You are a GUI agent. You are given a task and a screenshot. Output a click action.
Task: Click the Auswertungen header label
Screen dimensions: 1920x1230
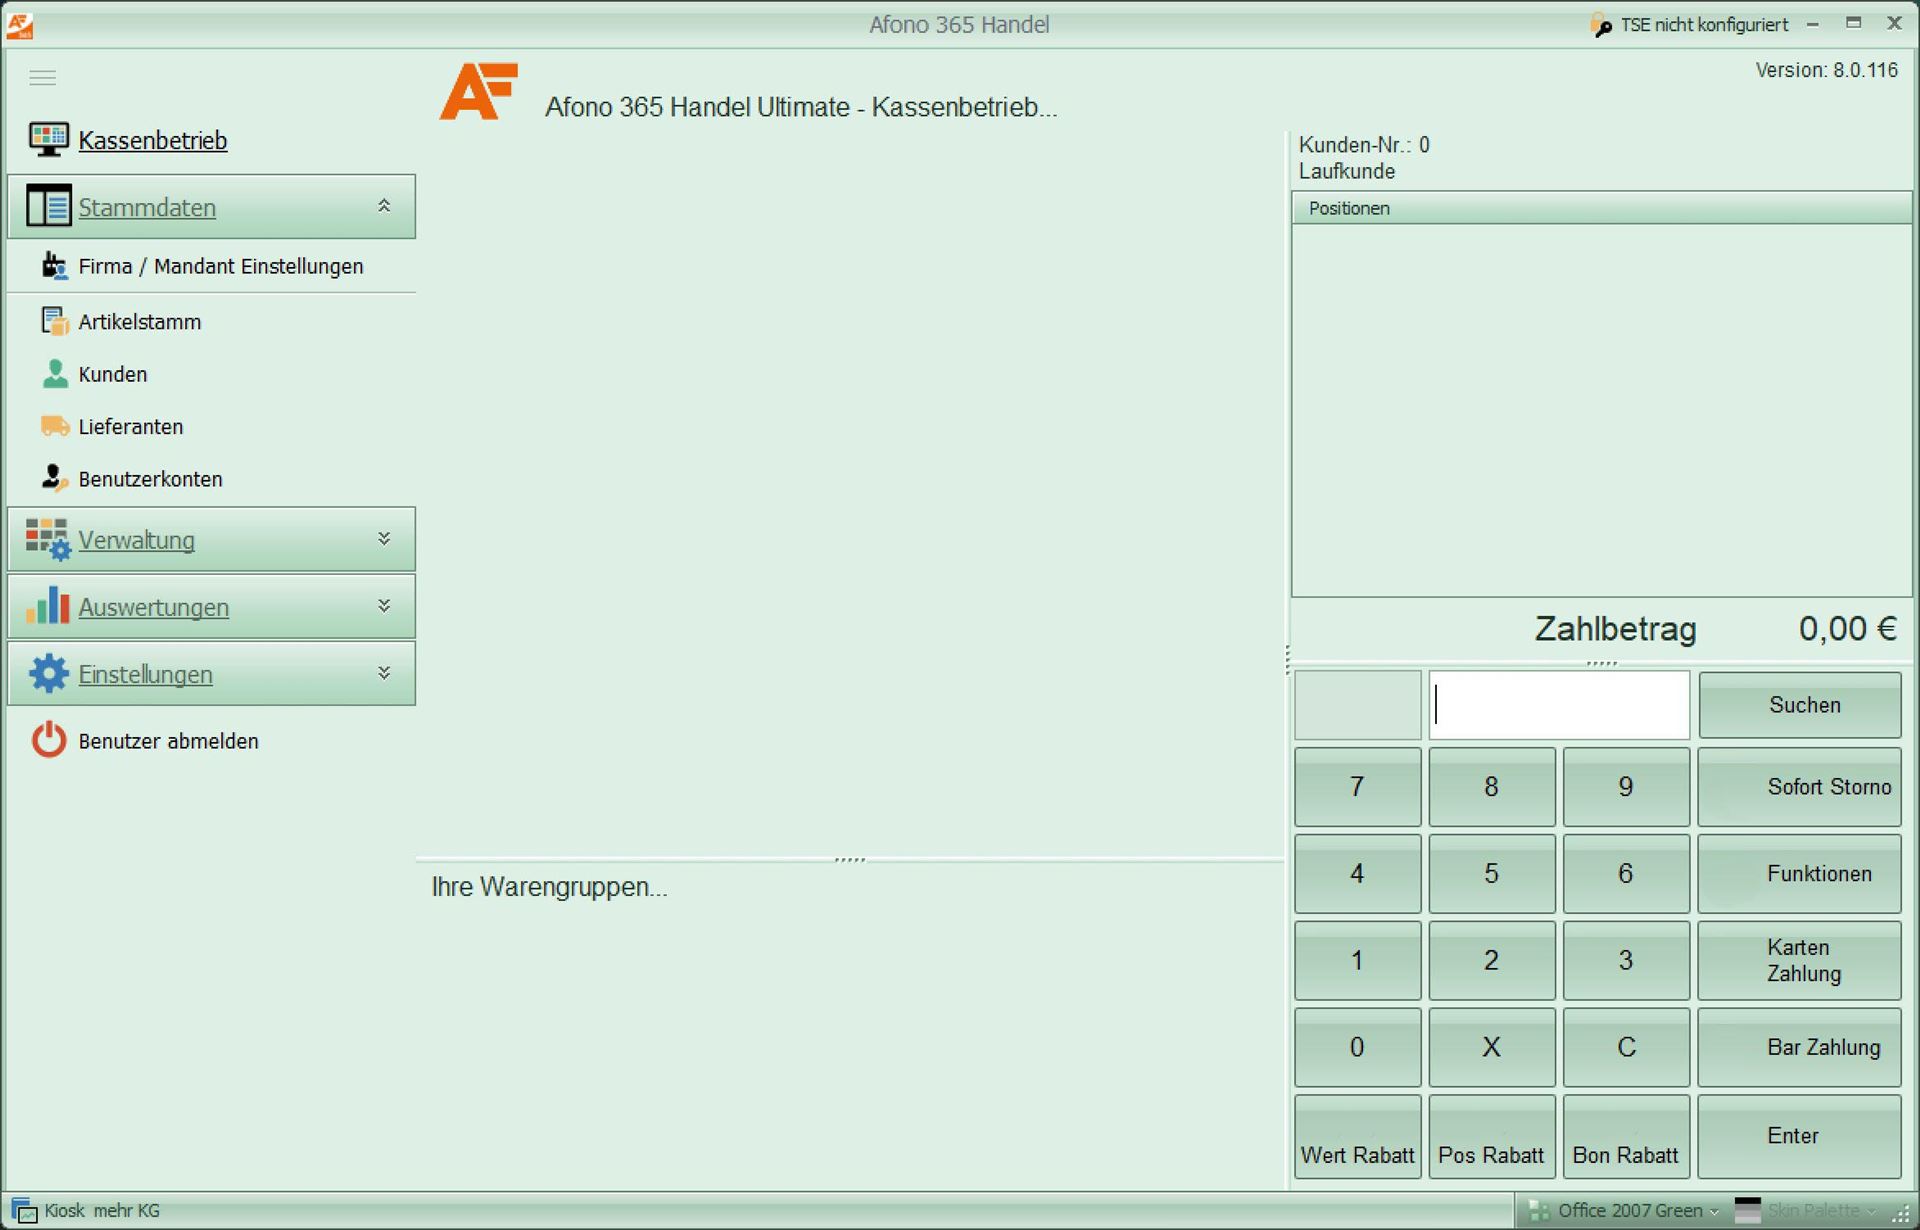[x=154, y=607]
